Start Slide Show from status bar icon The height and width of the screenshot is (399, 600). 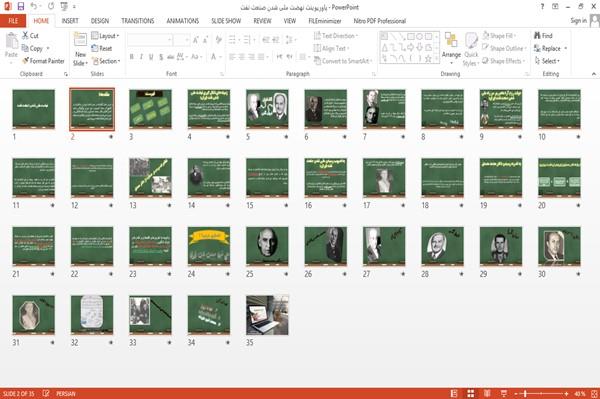(504, 393)
